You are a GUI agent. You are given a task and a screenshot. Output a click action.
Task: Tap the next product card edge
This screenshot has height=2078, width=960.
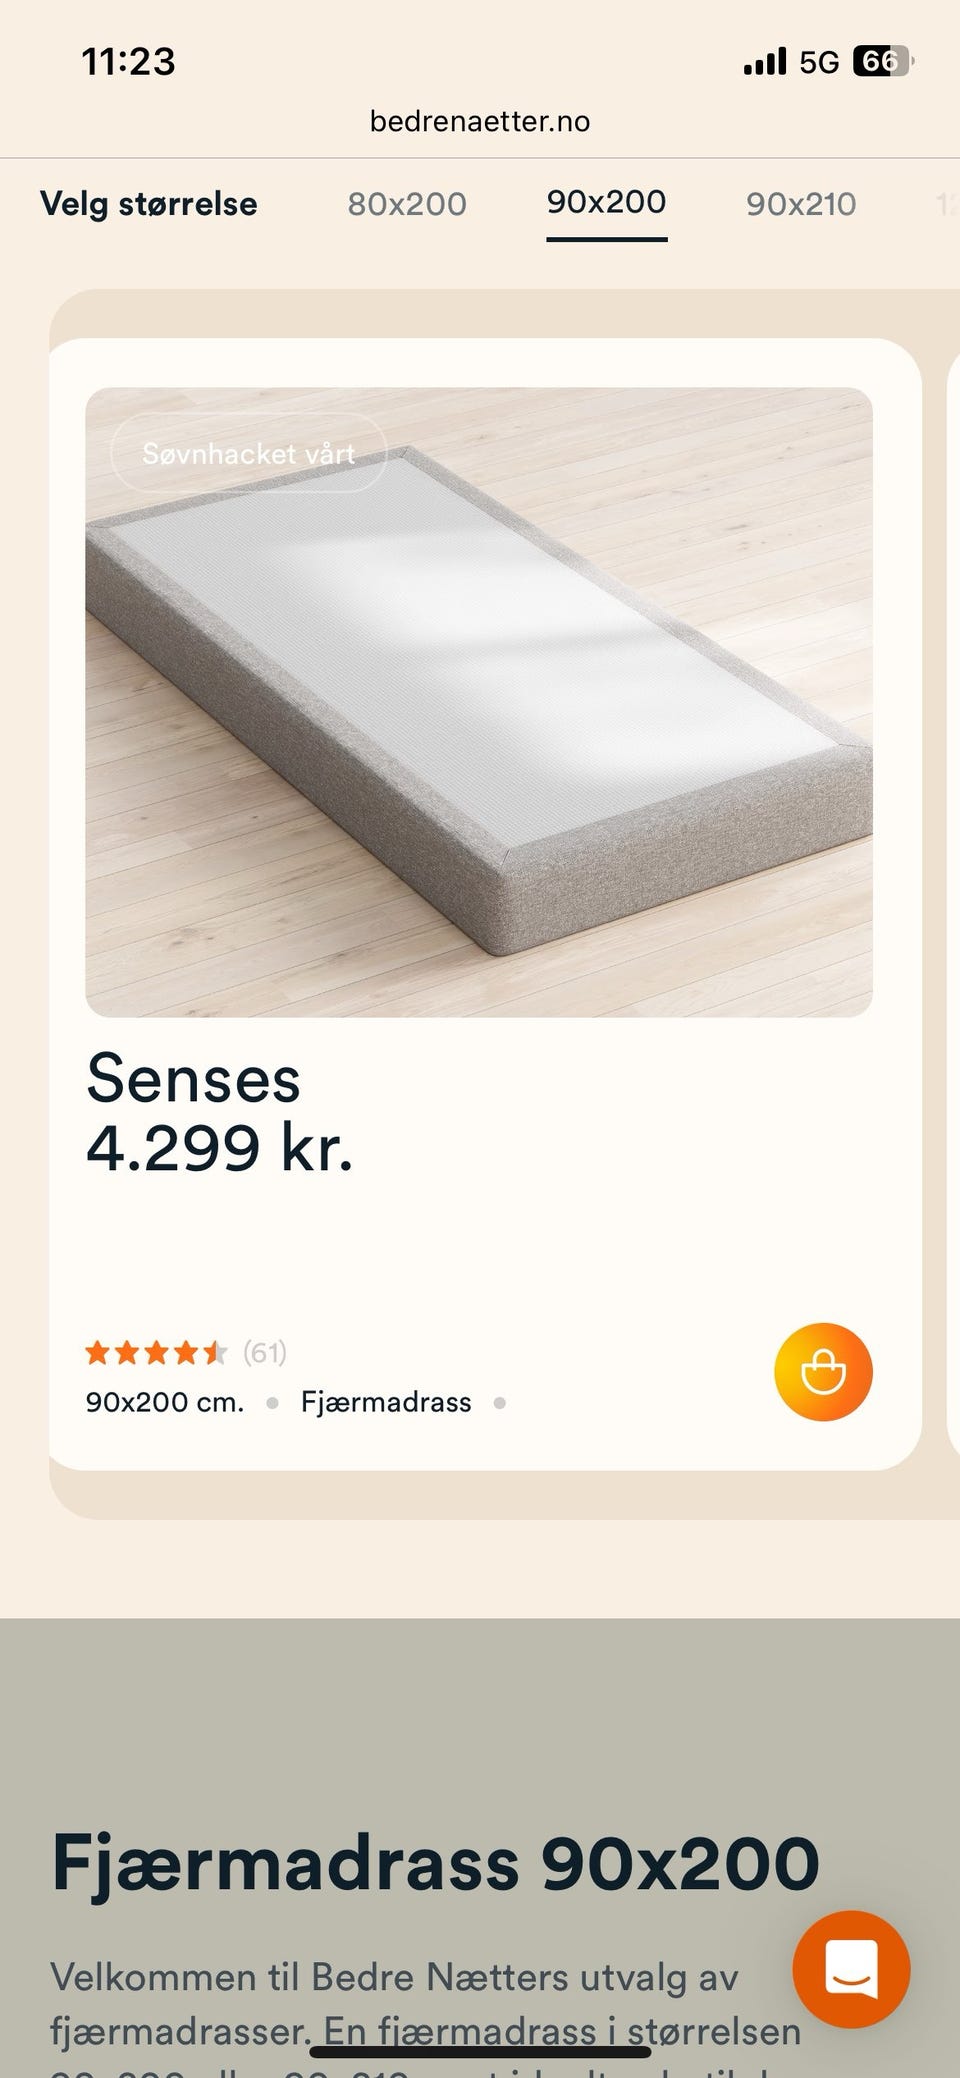(x=953, y=904)
